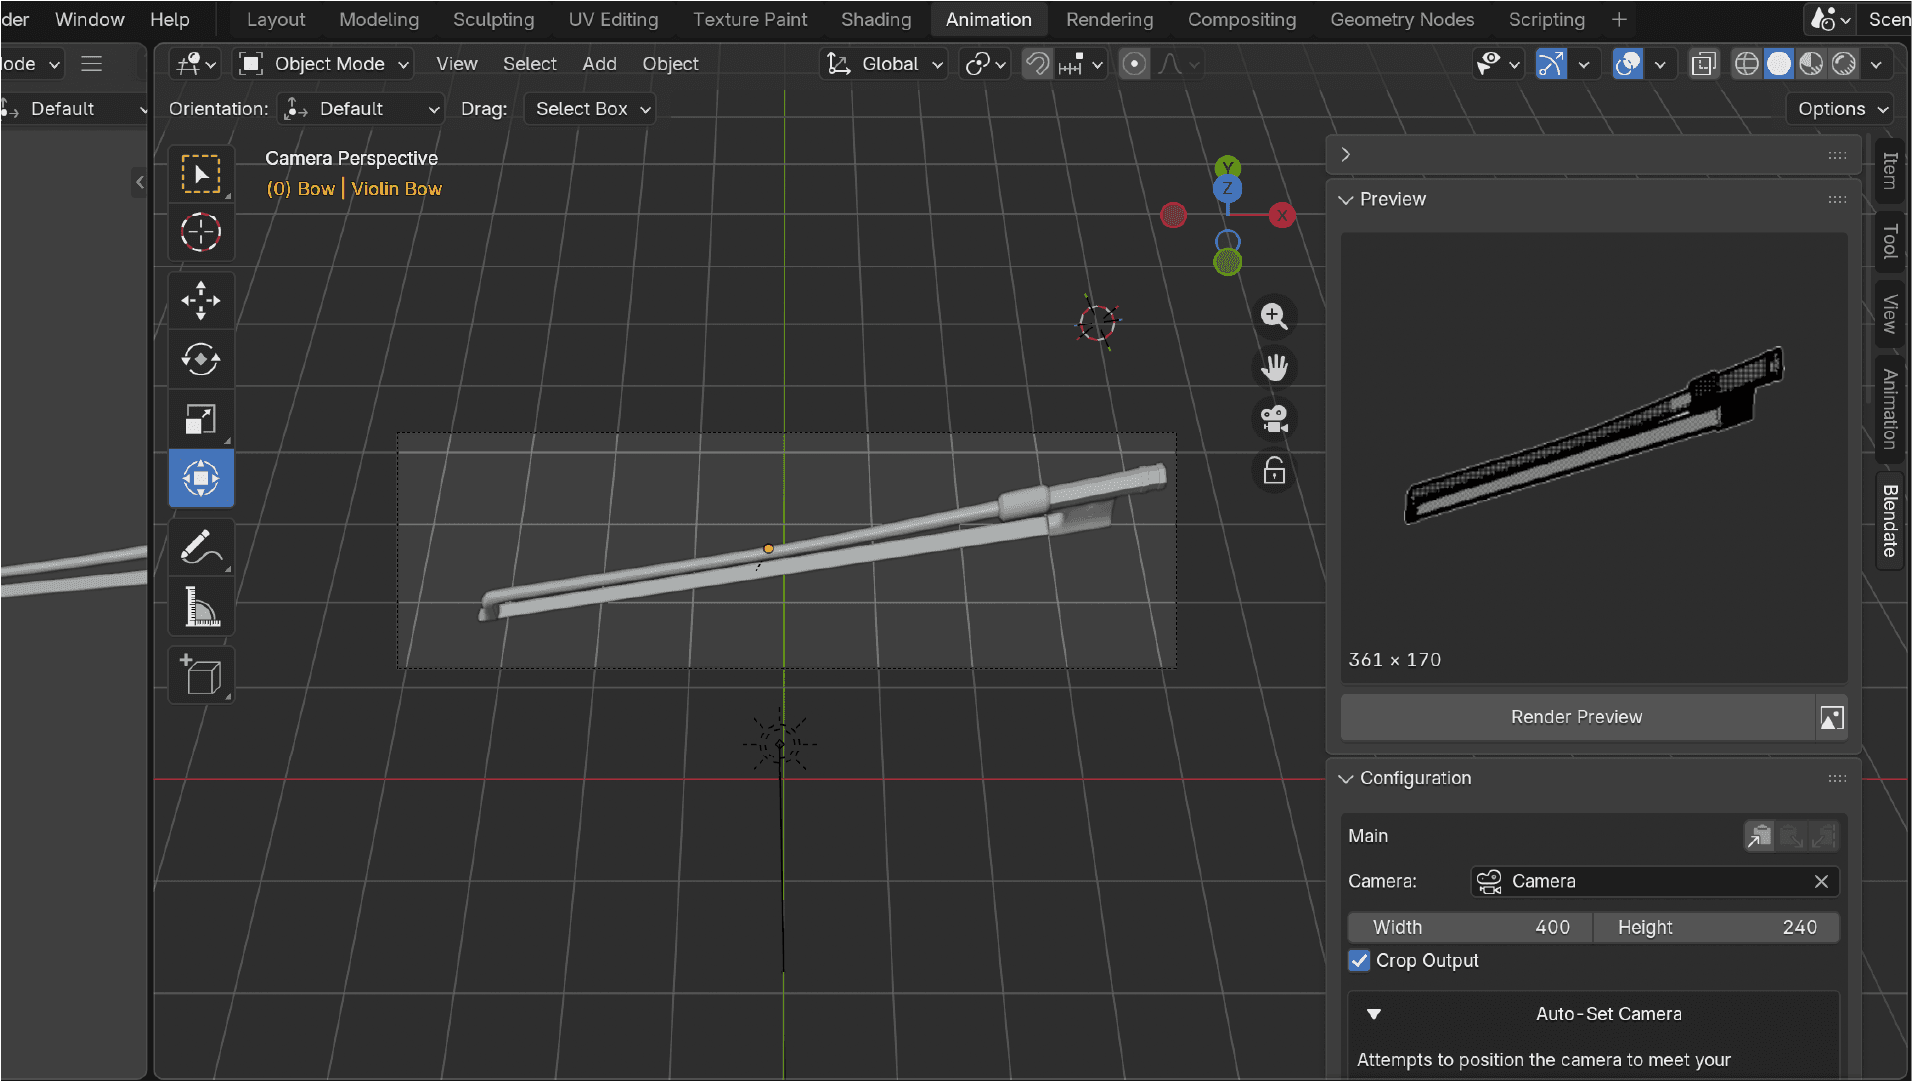1912x1082 pixels.
Task: Open the Options dropdown
Action: point(1841,109)
